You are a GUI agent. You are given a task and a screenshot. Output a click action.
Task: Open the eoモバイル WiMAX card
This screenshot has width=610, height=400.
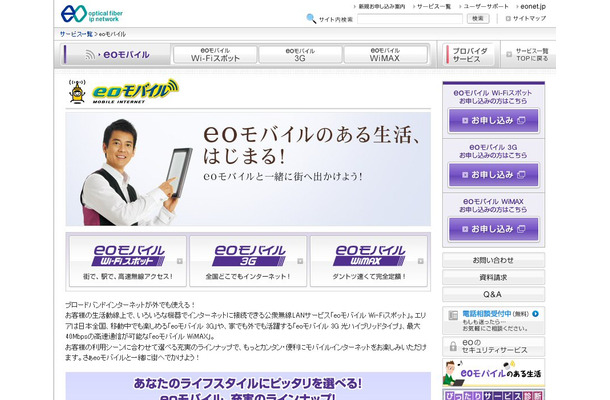click(x=368, y=261)
